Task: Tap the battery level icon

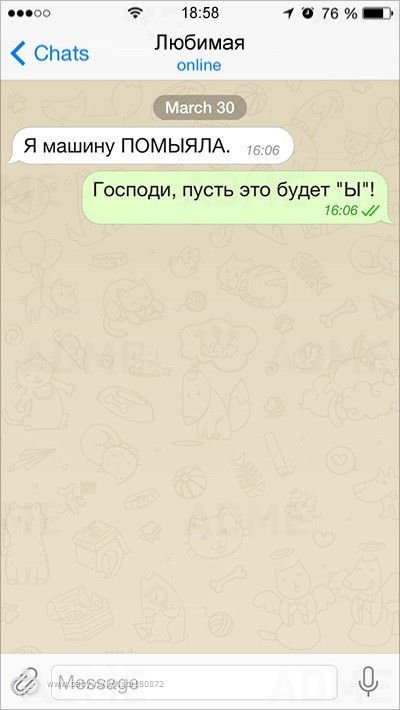Action: pos(376,14)
